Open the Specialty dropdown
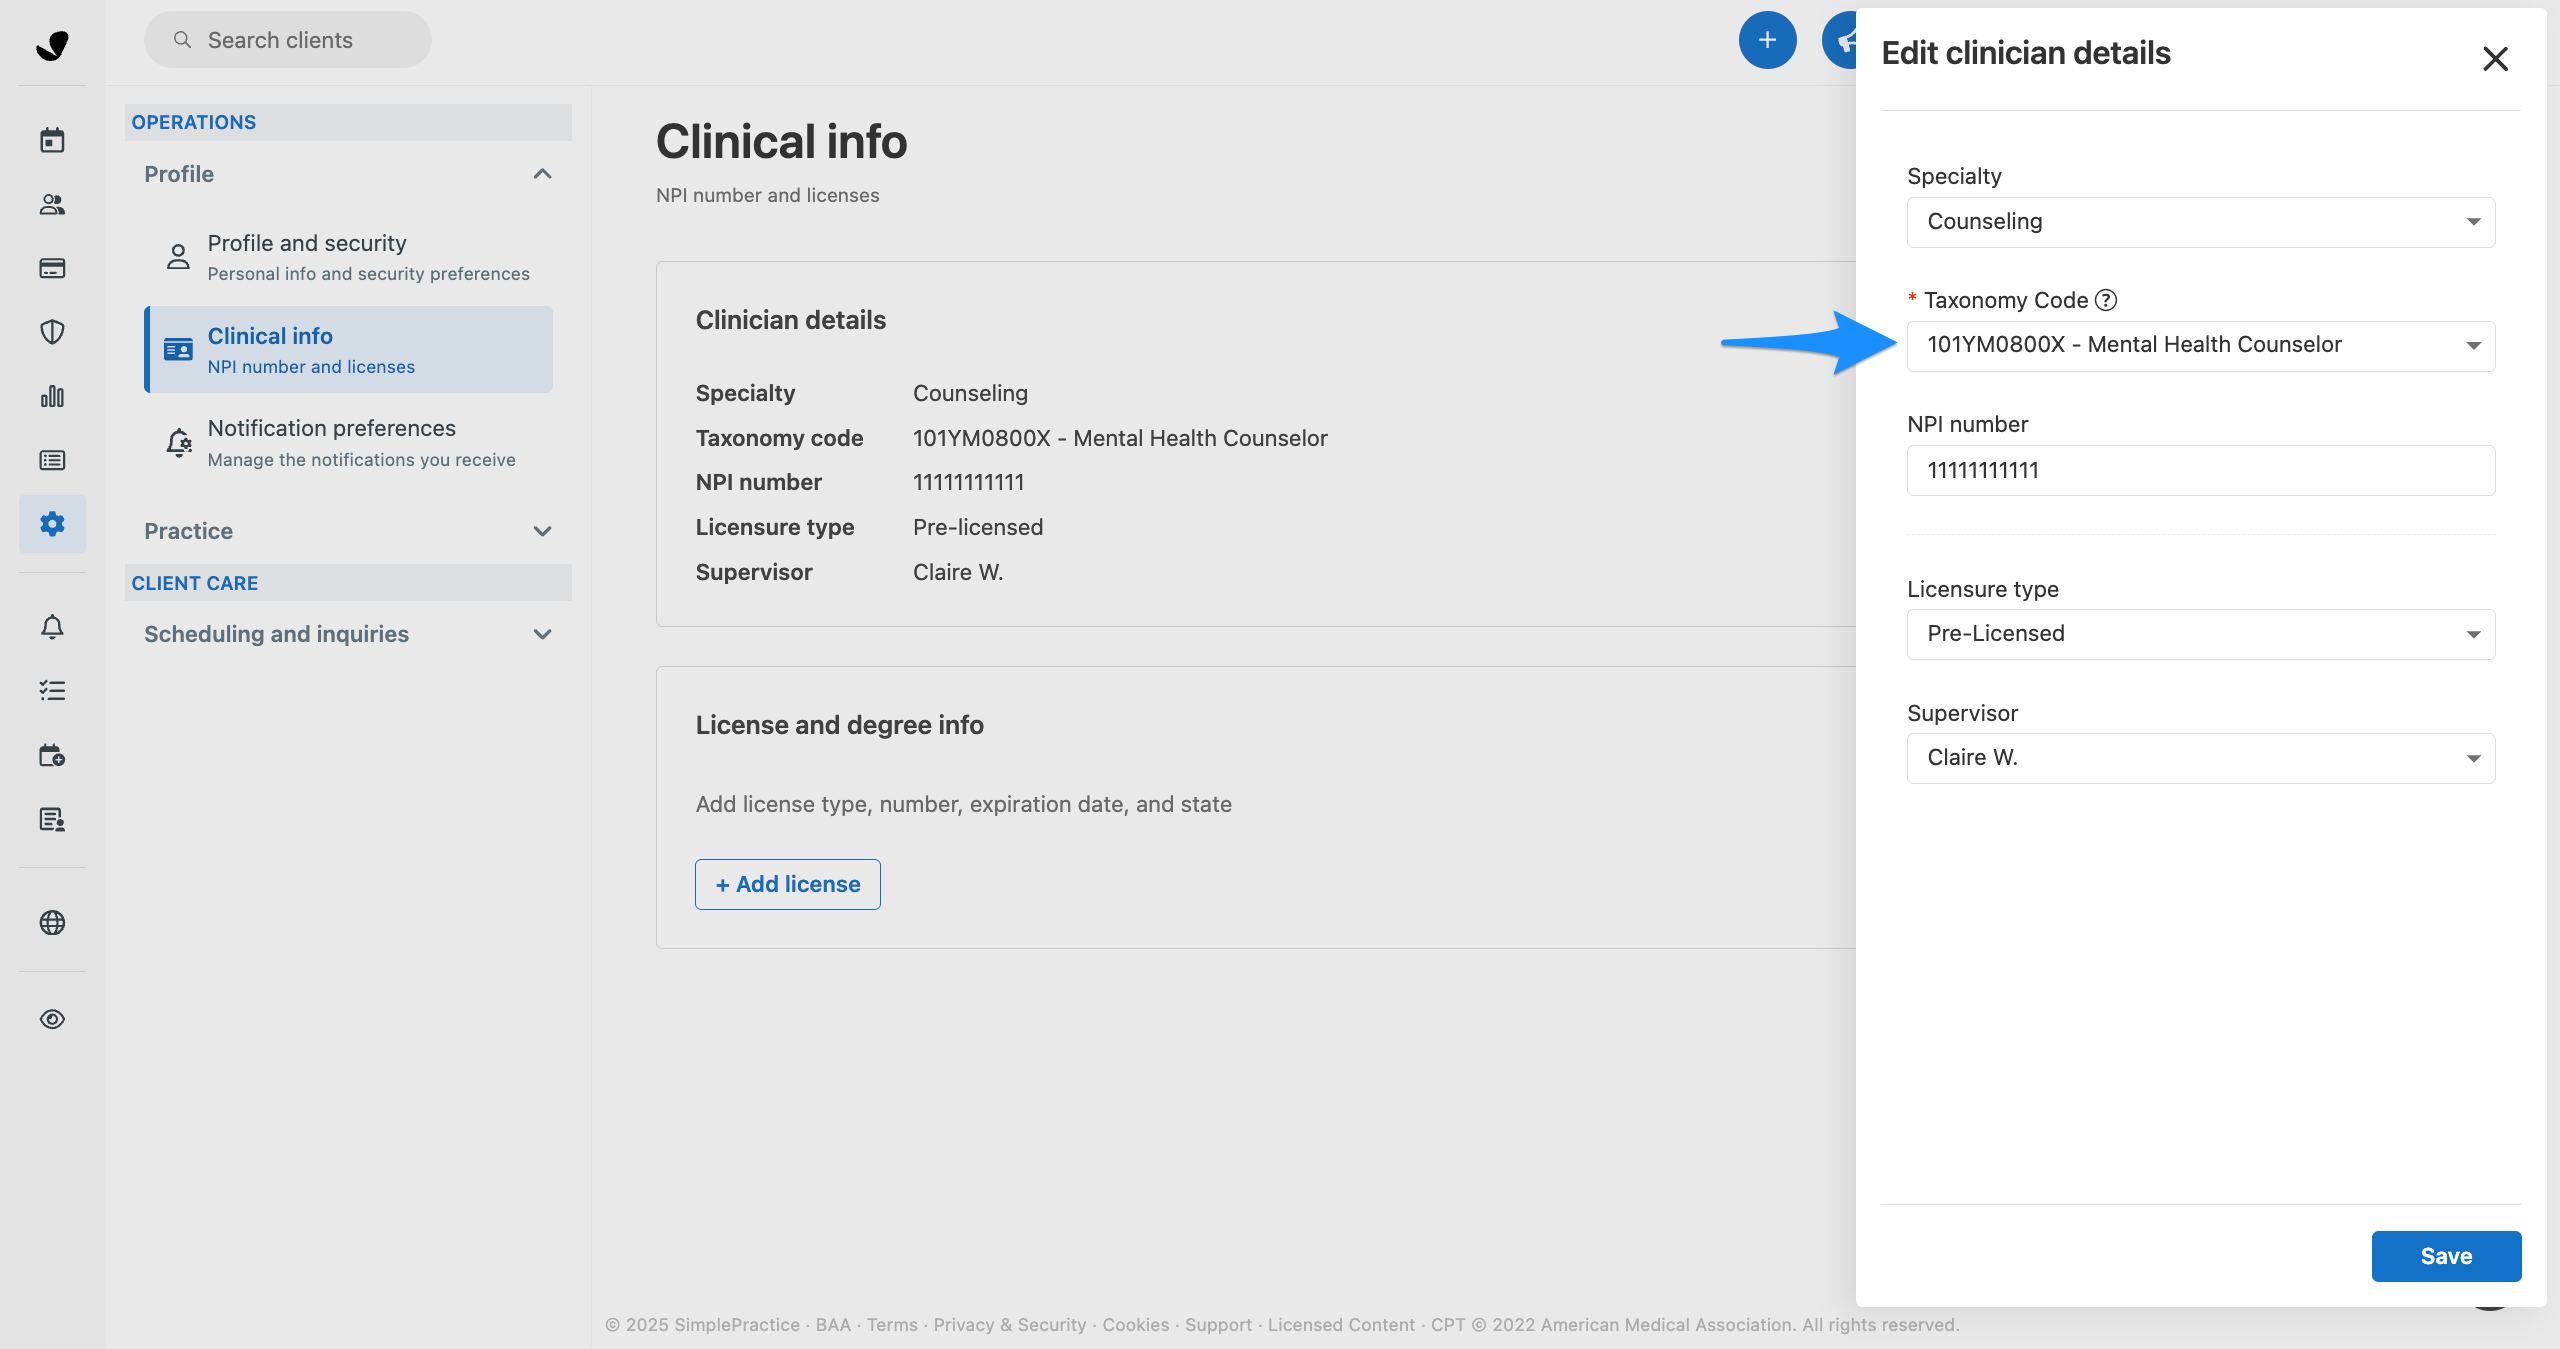2560x1349 pixels. tap(2200, 222)
